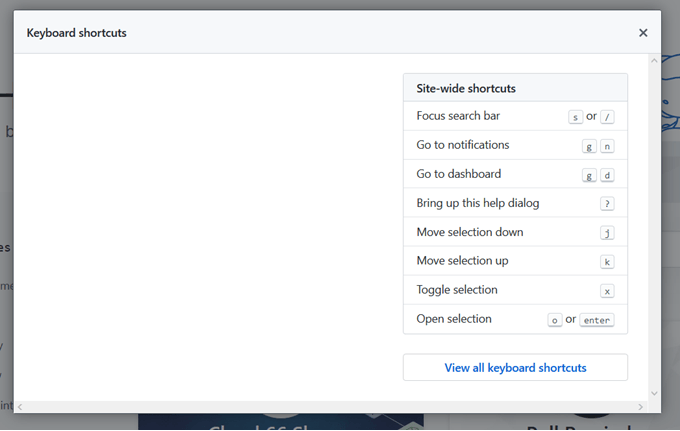Click the Site-wide shortcuts header
The height and width of the screenshot is (431, 680).
[x=466, y=88]
